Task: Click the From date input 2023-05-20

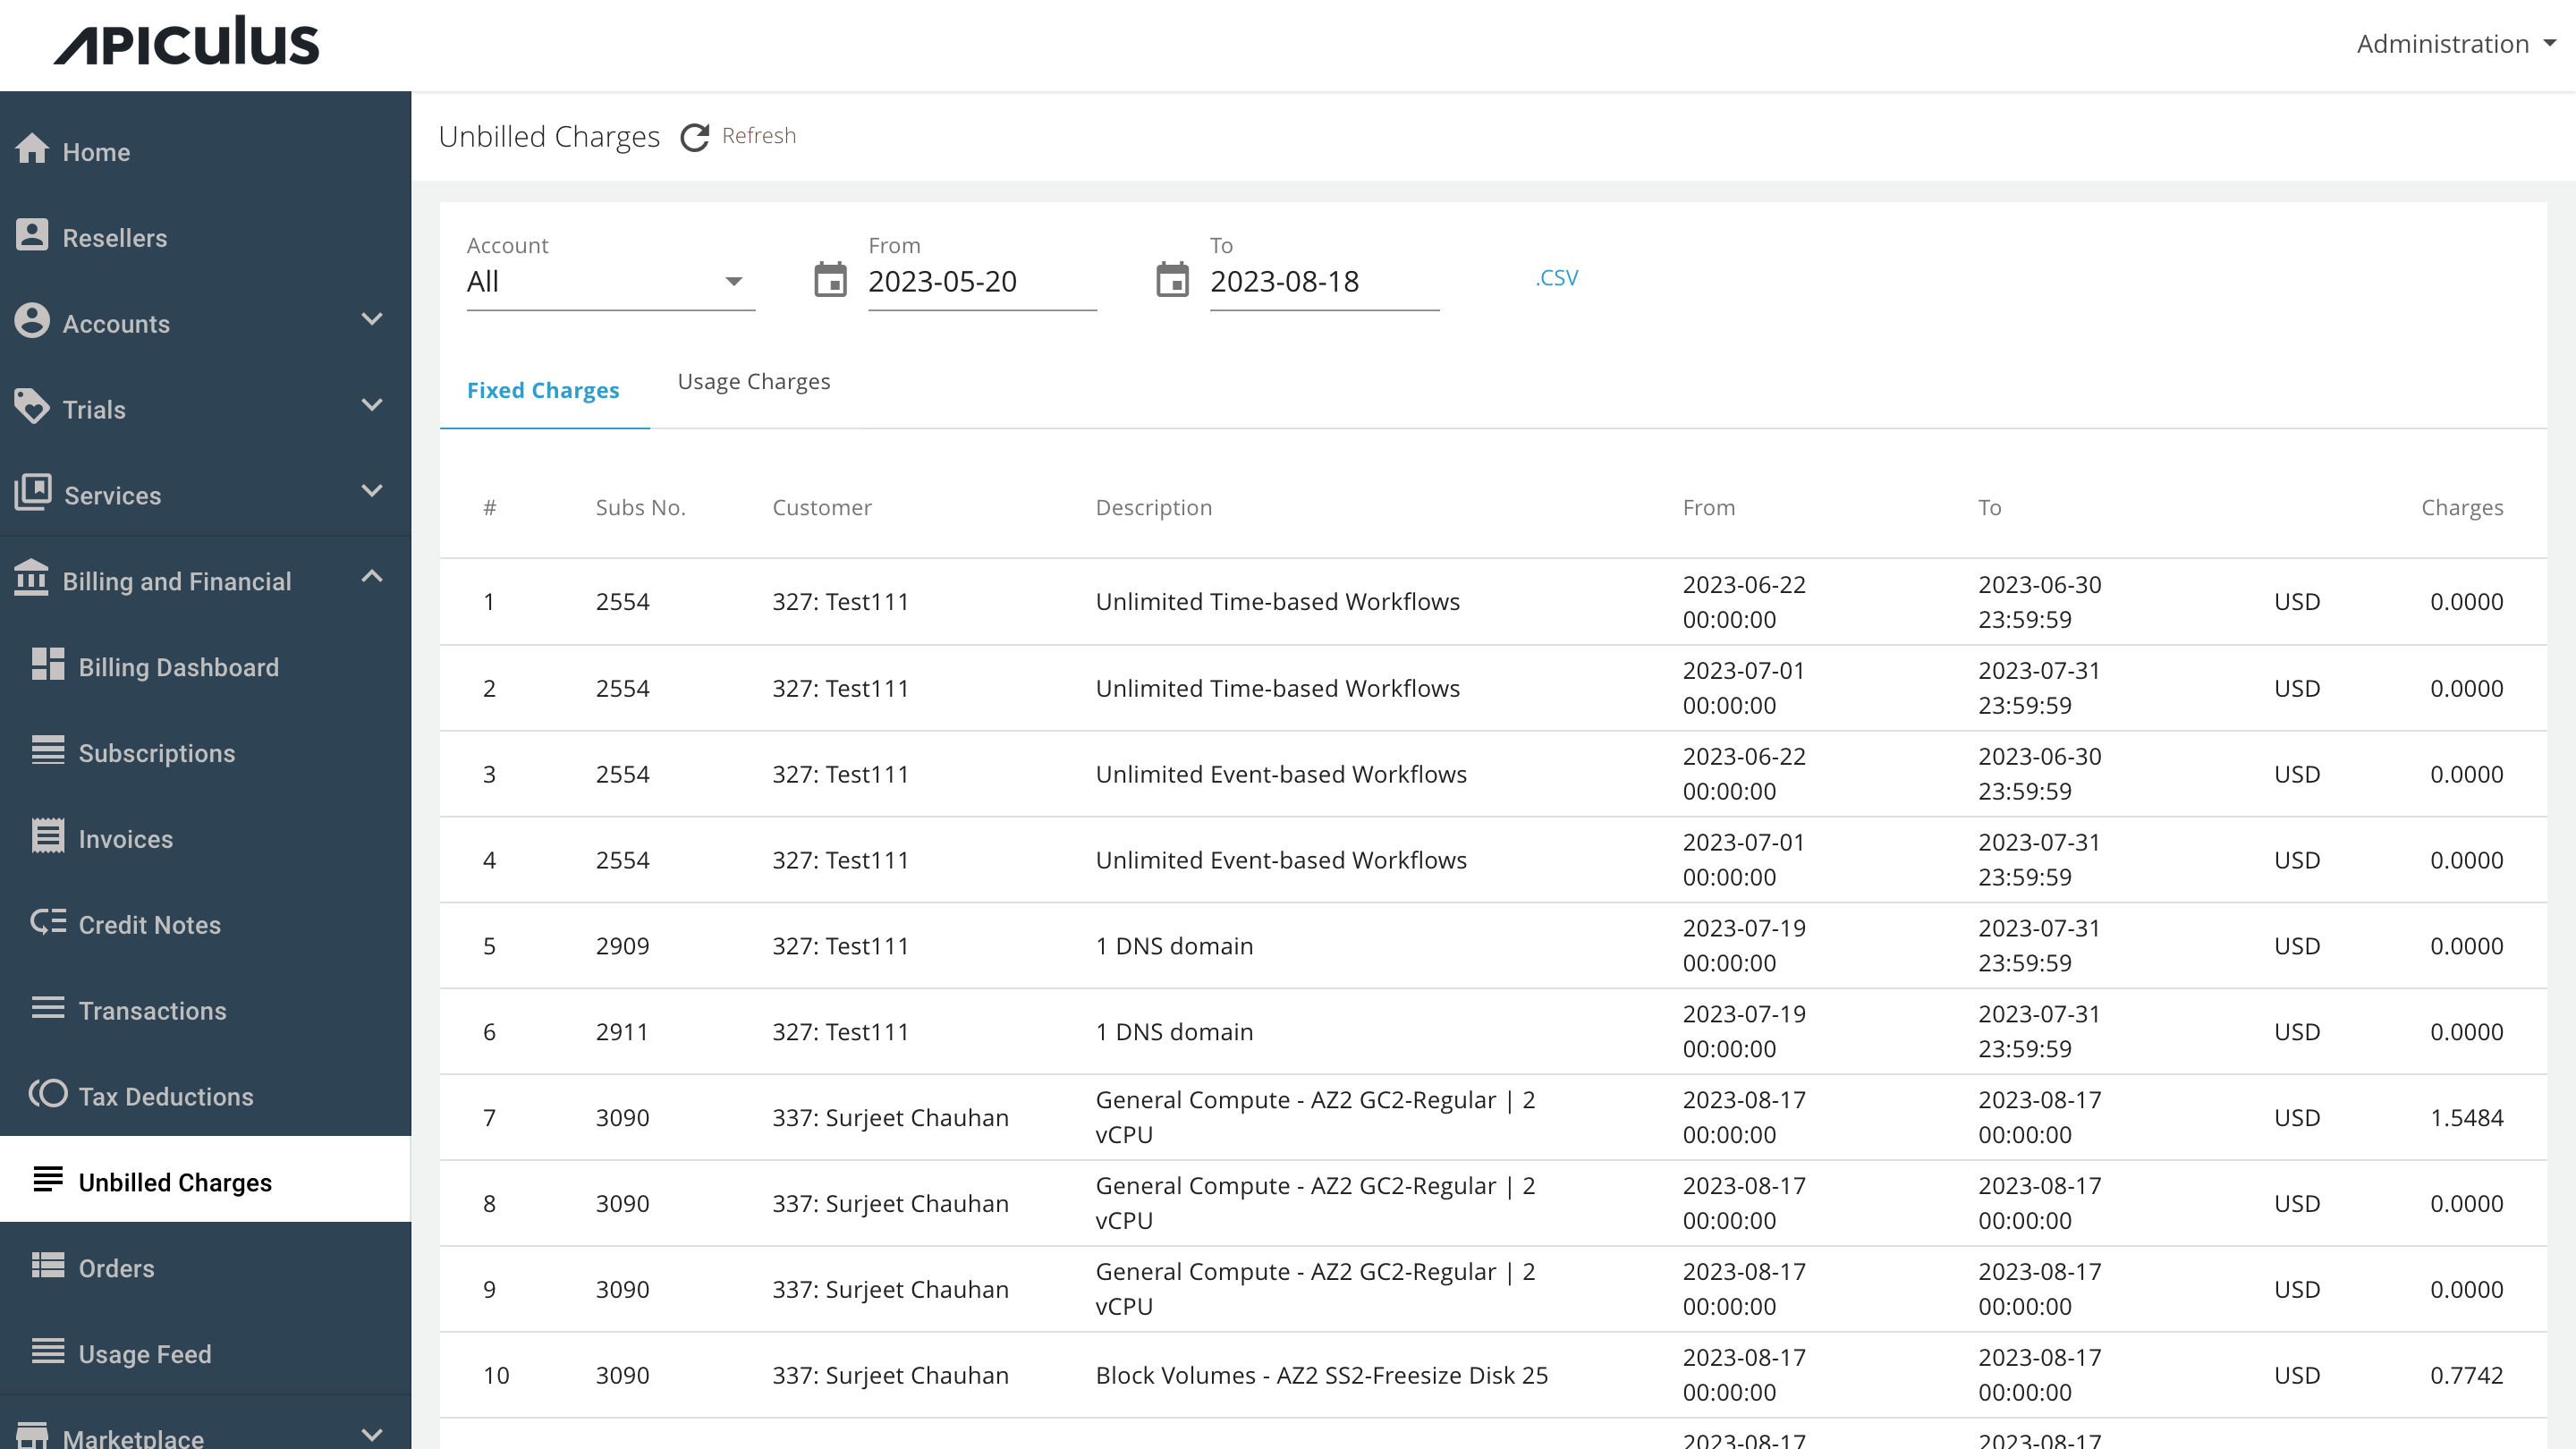Action: click(982, 282)
